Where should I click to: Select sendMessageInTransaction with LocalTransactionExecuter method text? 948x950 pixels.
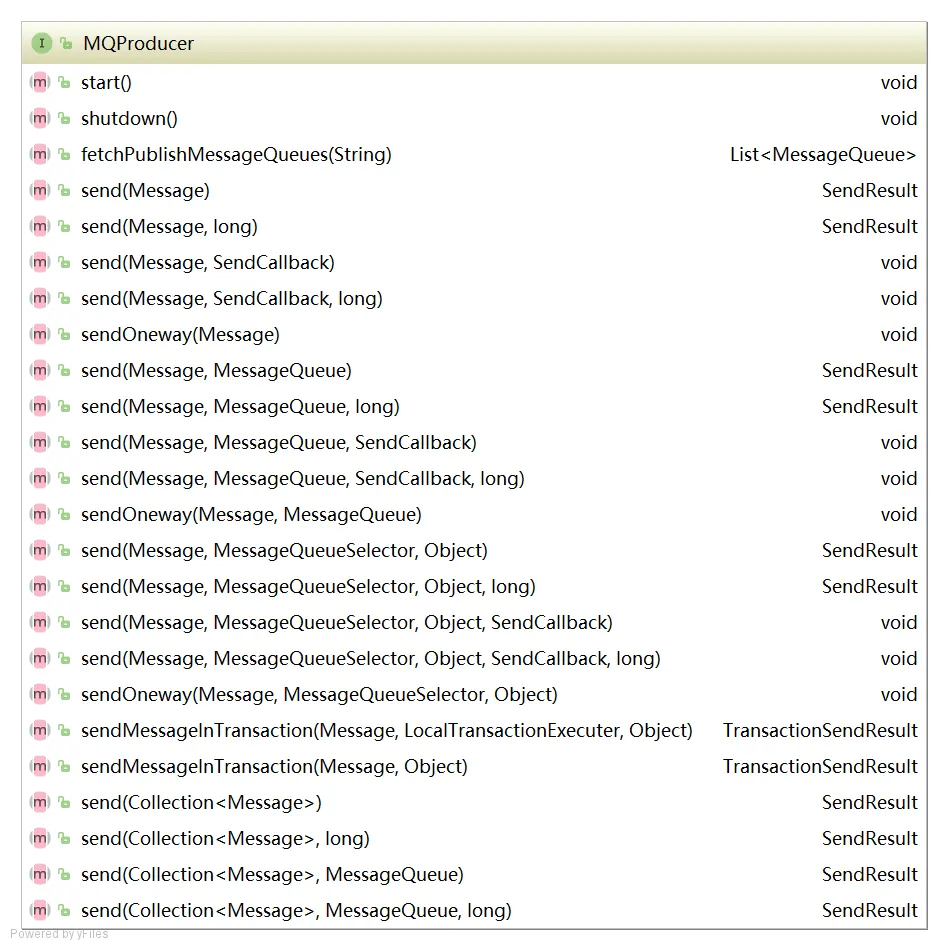(386, 730)
